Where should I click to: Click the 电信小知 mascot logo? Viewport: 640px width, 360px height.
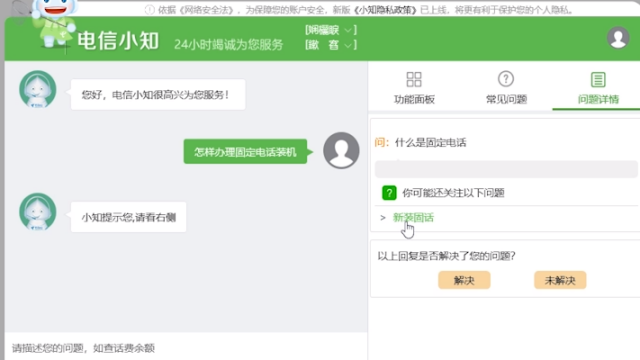coord(54,24)
